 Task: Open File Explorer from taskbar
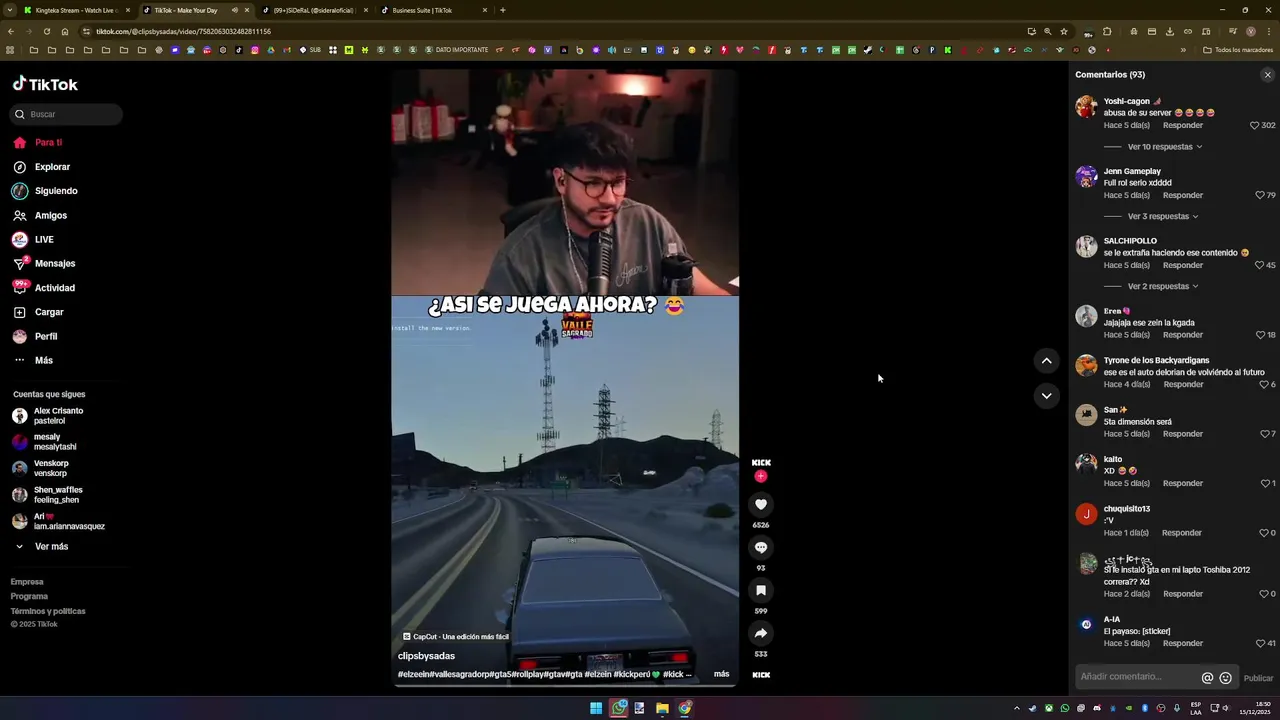662,708
